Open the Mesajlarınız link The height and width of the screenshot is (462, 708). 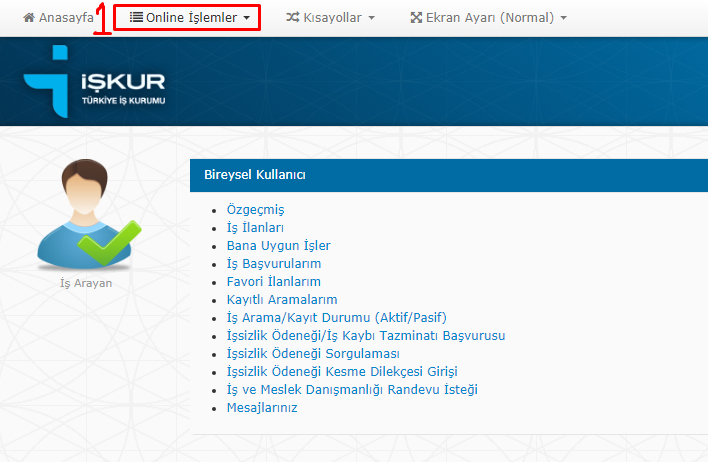pos(262,407)
